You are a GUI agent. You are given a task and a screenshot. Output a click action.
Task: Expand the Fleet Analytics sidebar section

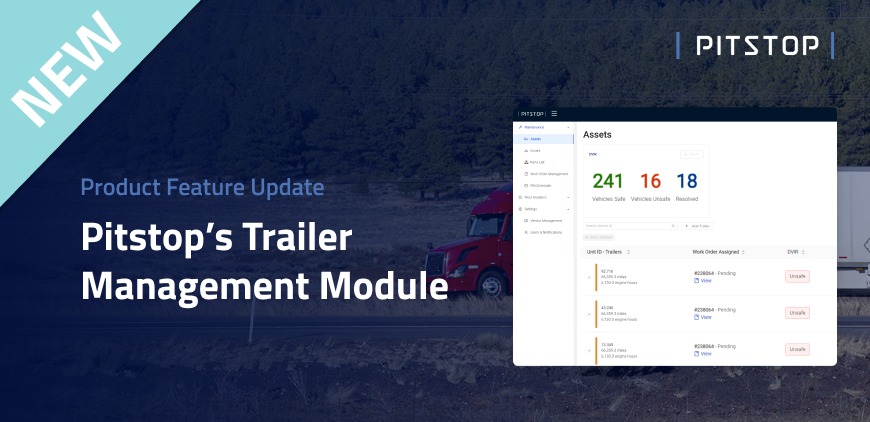click(x=568, y=197)
